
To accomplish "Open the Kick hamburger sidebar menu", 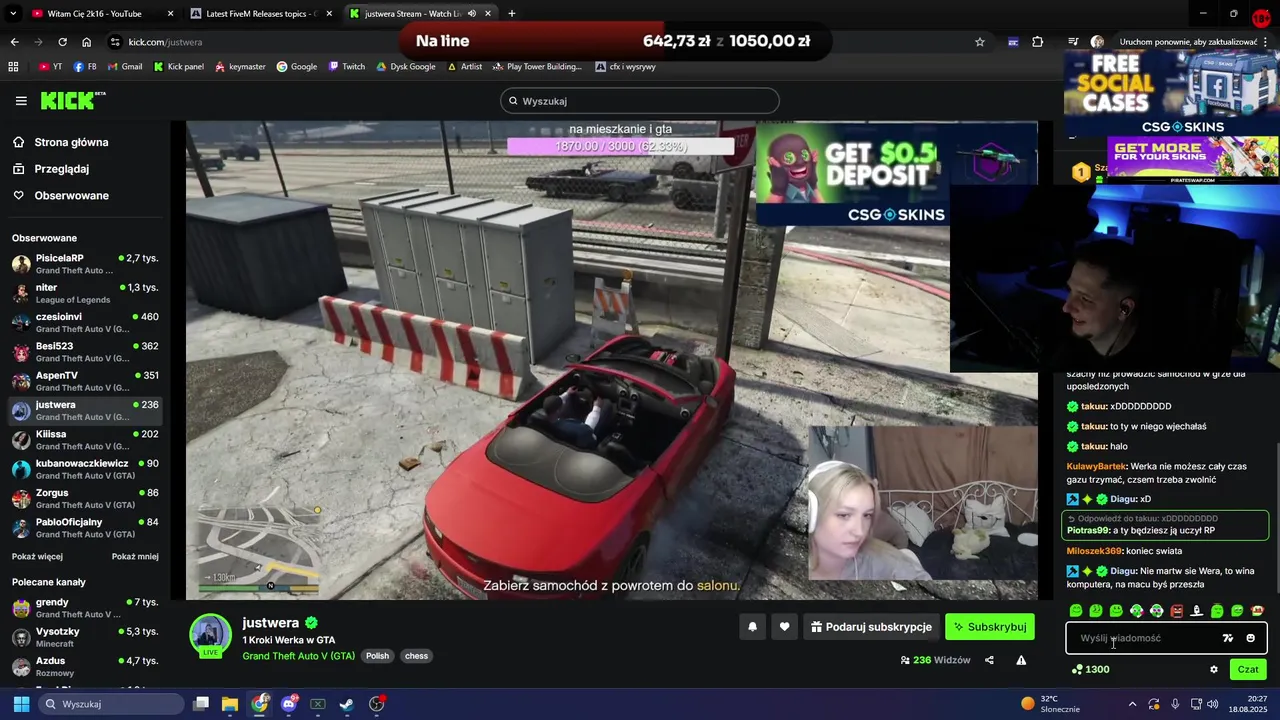I will coord(21,101).
